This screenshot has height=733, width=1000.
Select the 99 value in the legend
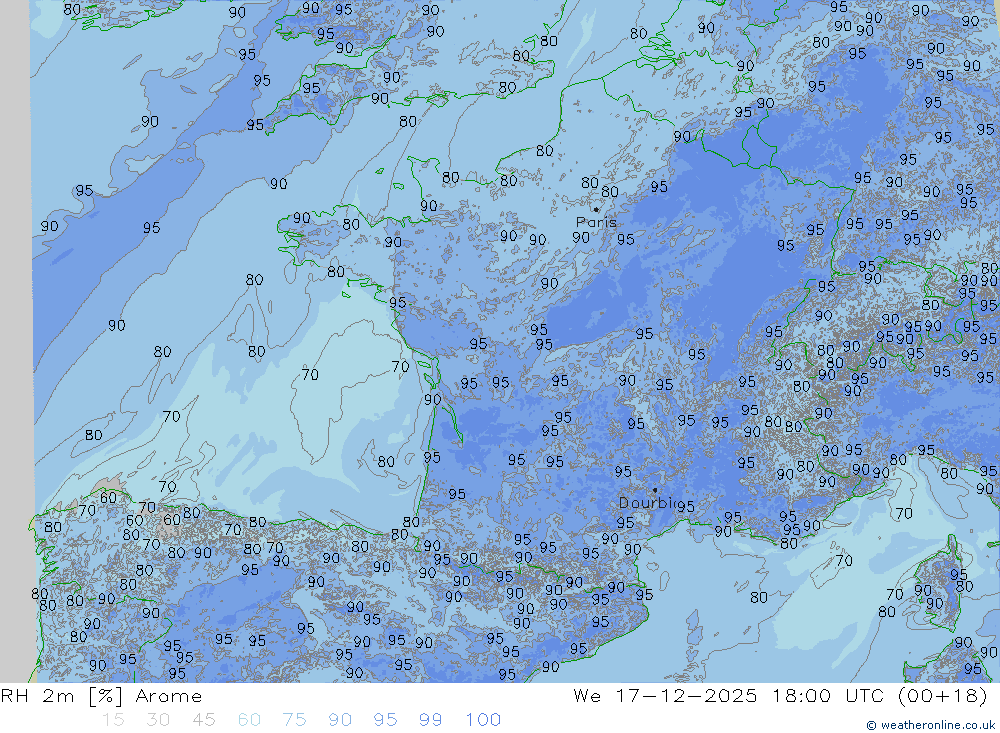(430, 720)
